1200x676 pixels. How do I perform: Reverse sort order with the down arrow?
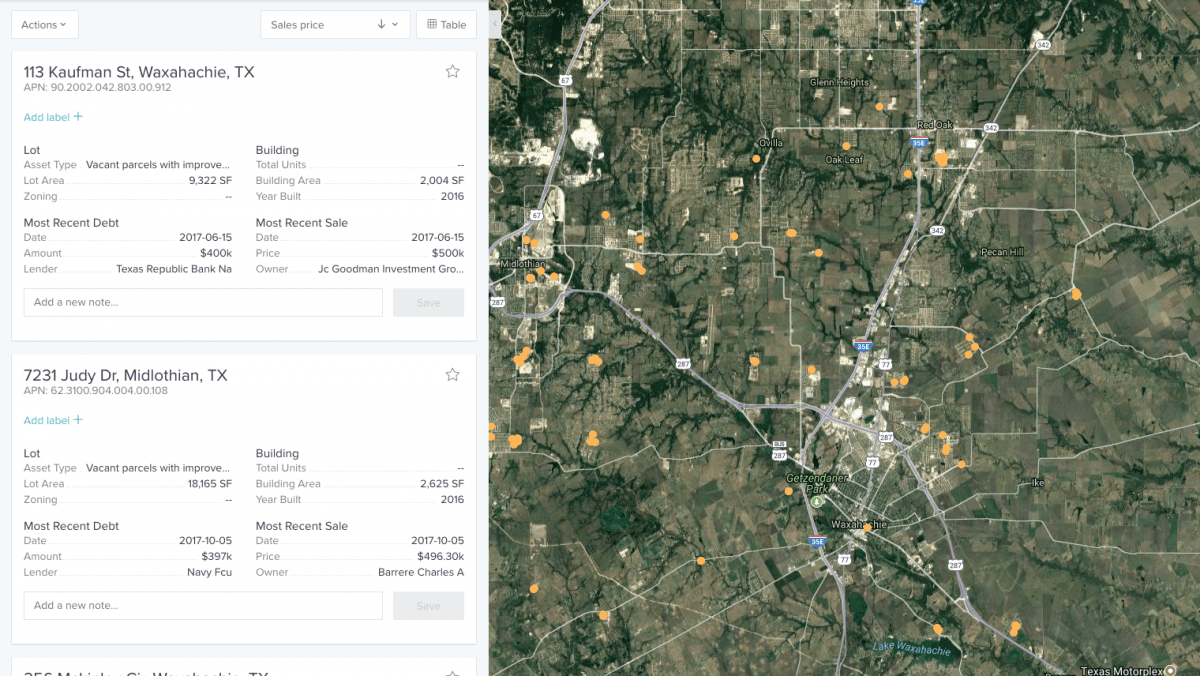pyautogui.click(x=381, y=25)
